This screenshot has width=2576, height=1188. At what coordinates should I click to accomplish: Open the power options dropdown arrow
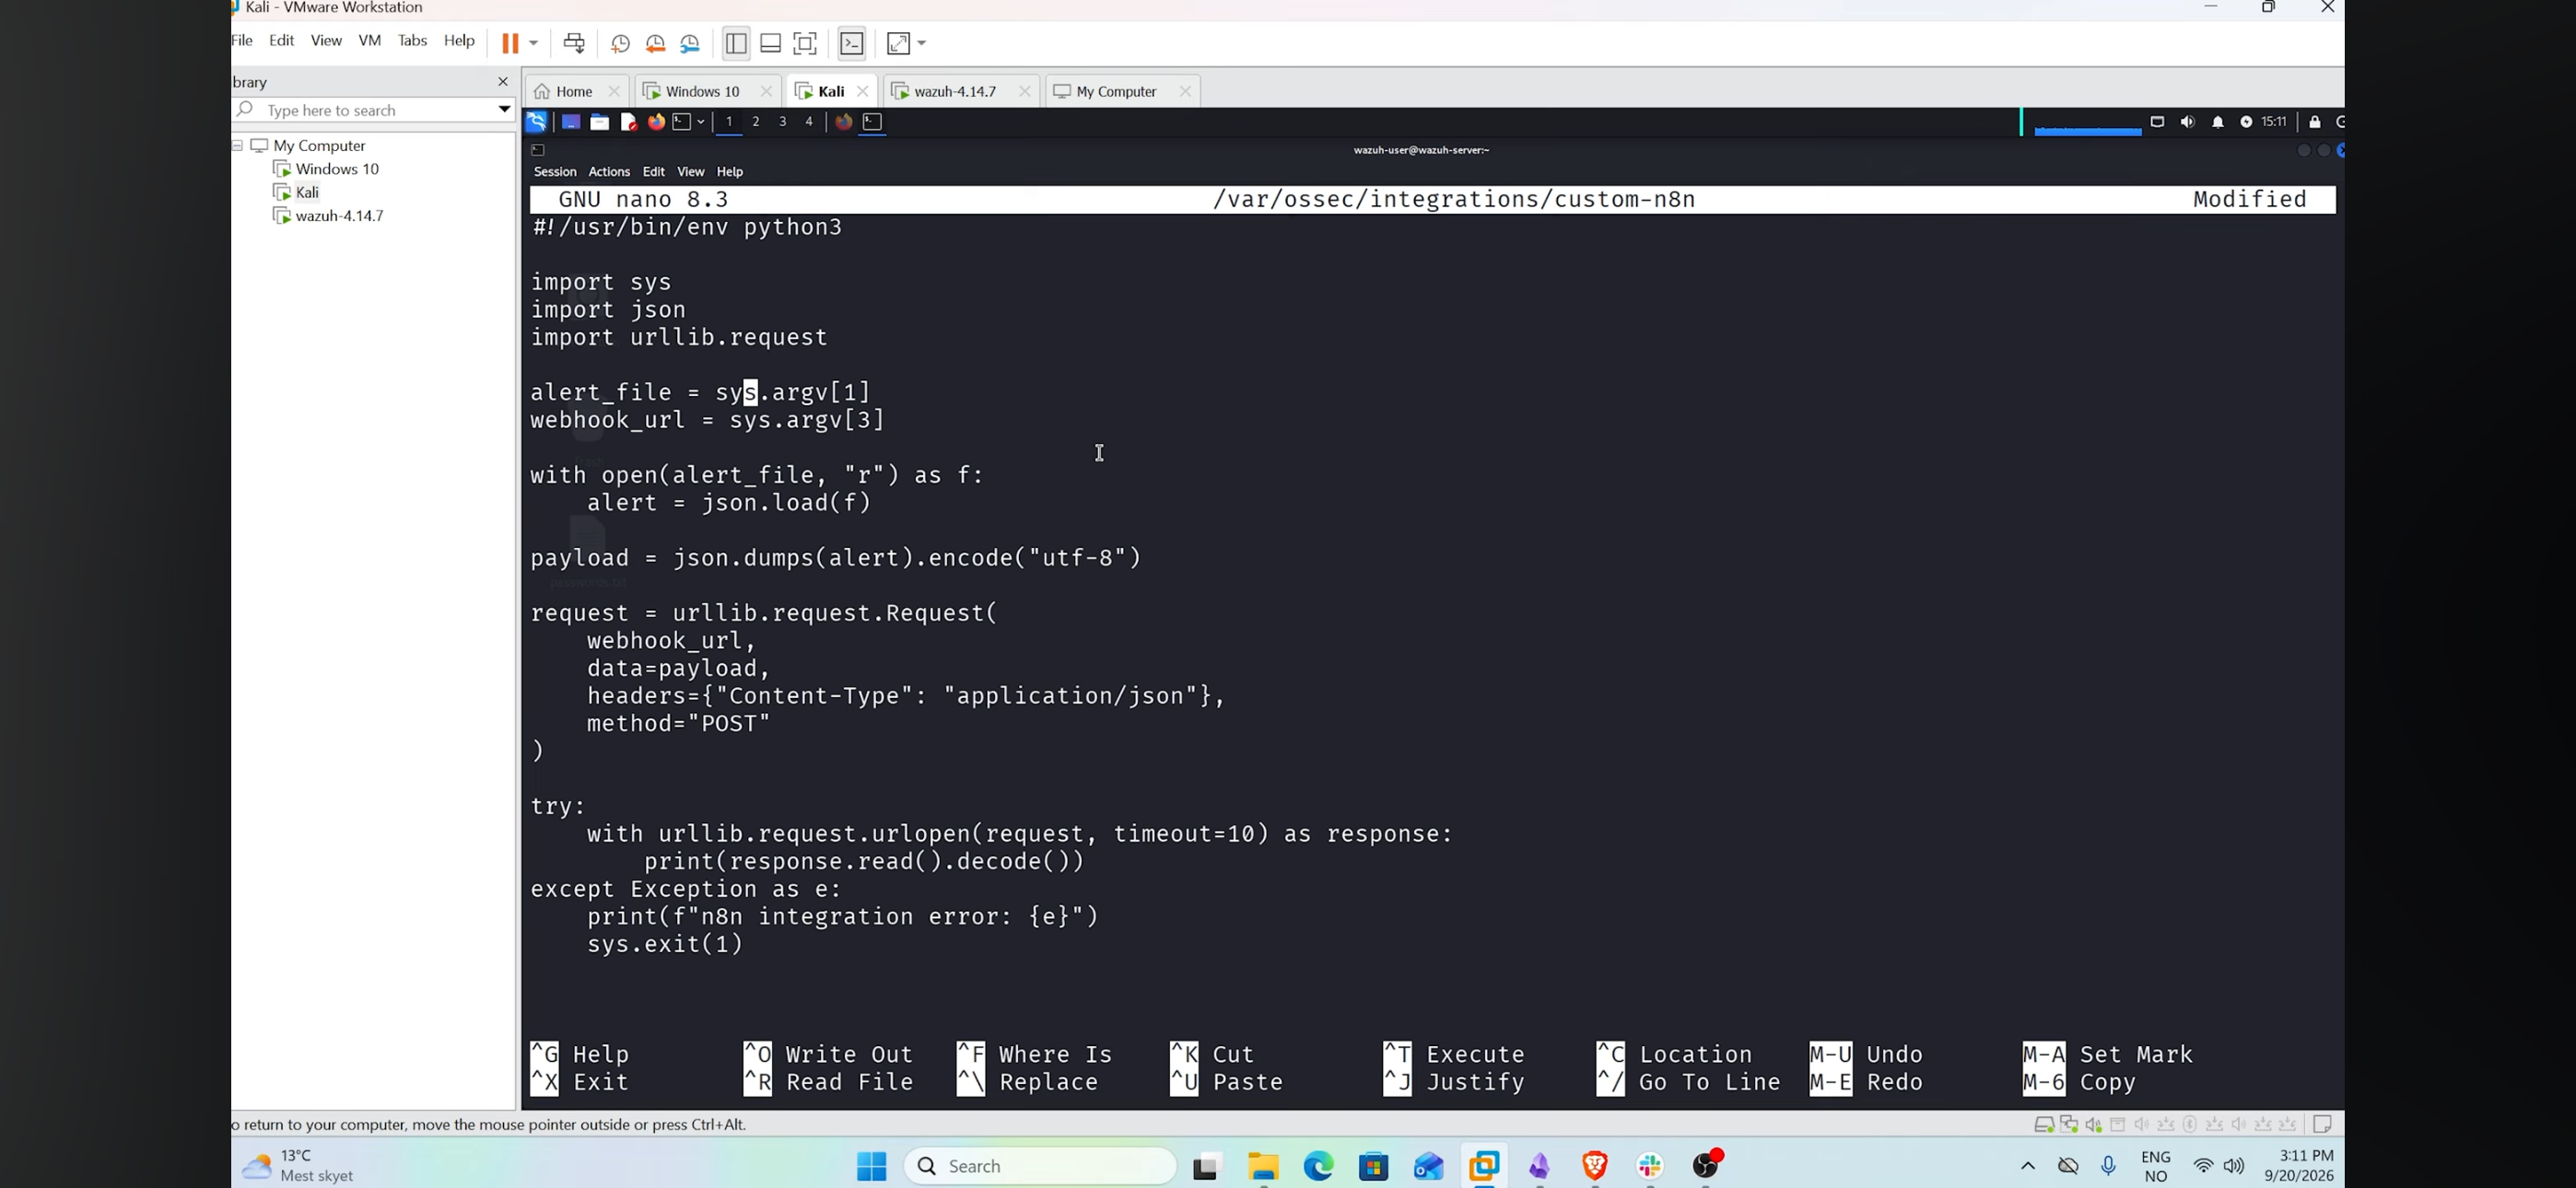point(534,43)
